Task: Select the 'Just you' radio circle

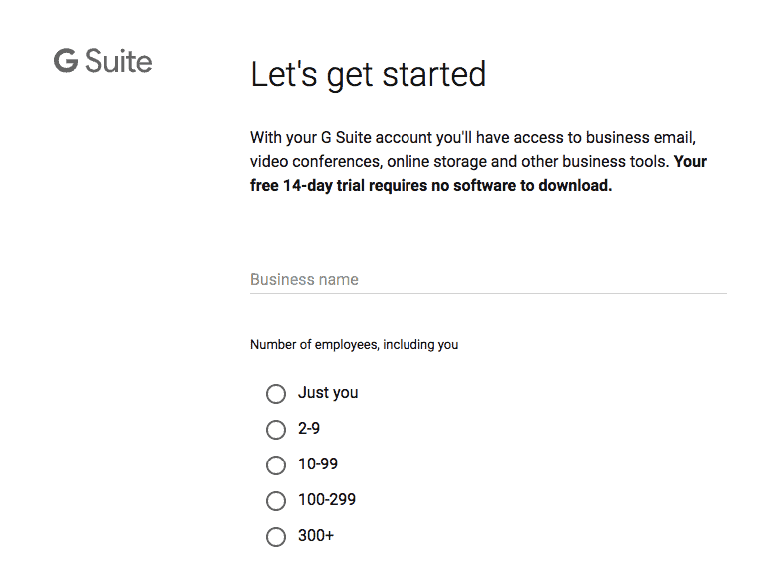Action: point(276,394)
